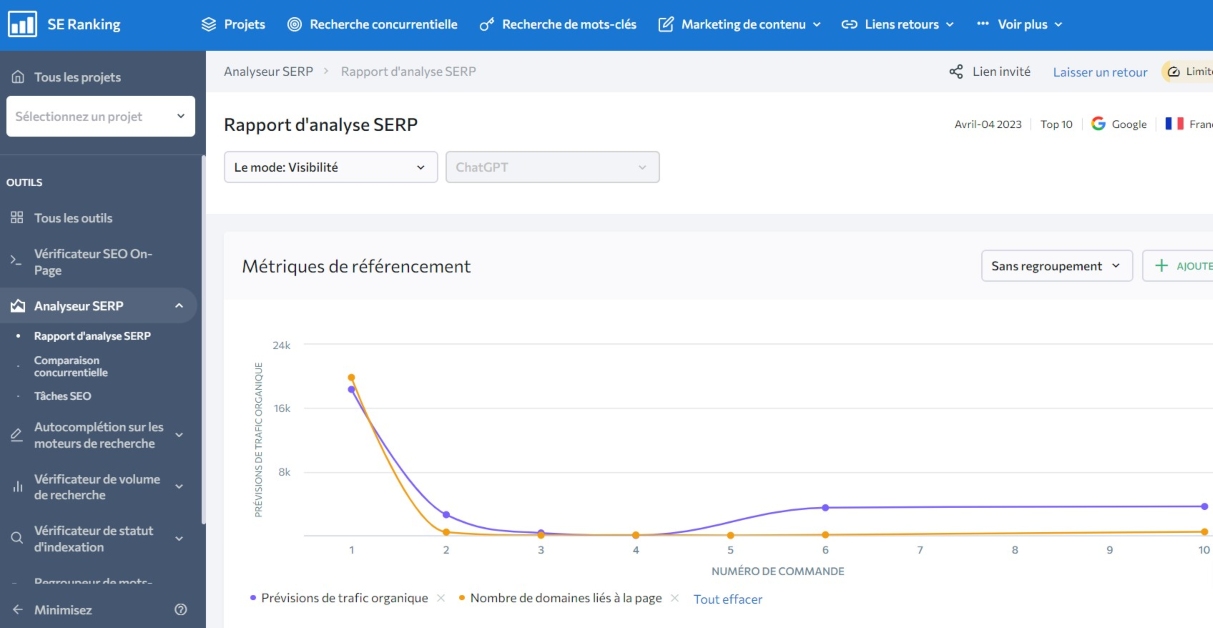Screen dimensions: 1213x628
Task: Click the SE Ranking logo icon
Action: point(22,24)
